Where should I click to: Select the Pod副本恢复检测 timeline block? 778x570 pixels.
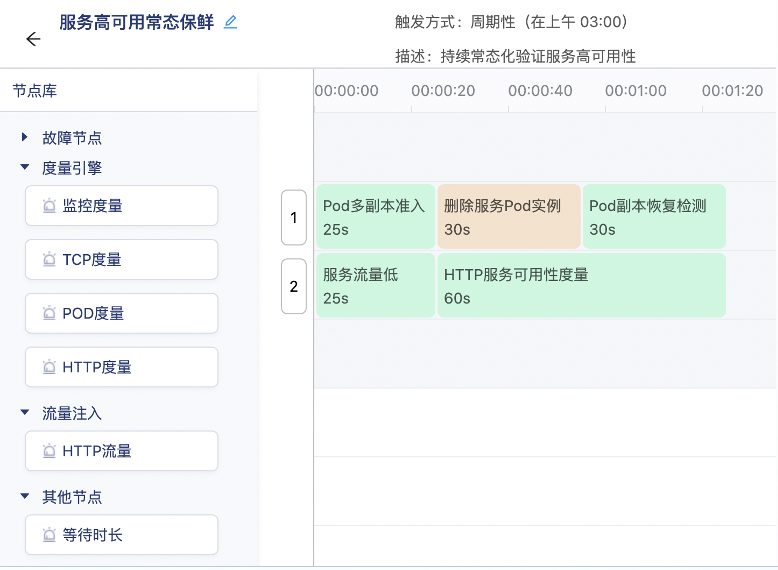point(654,217)
